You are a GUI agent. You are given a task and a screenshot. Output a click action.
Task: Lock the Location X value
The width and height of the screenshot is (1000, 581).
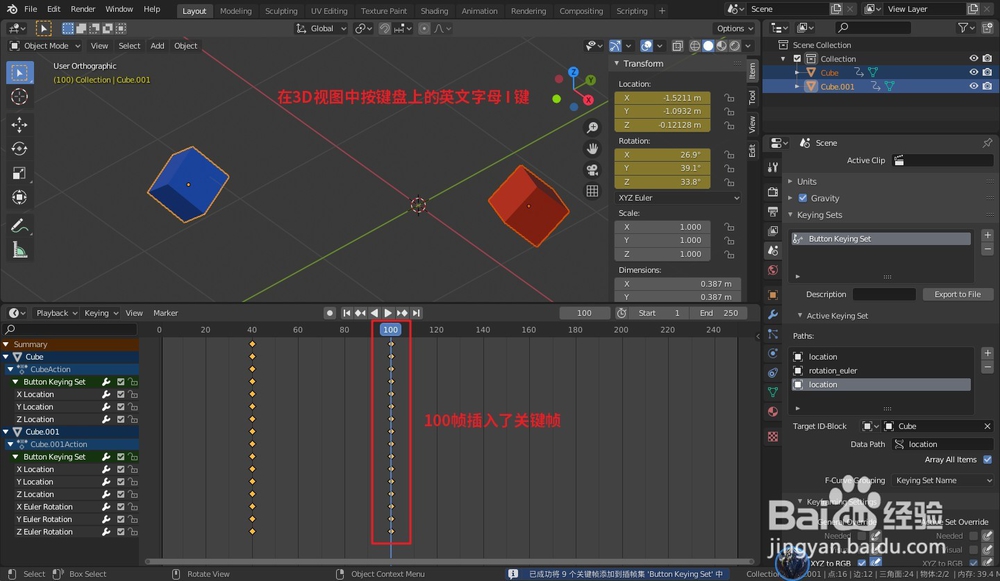point(729,98)
